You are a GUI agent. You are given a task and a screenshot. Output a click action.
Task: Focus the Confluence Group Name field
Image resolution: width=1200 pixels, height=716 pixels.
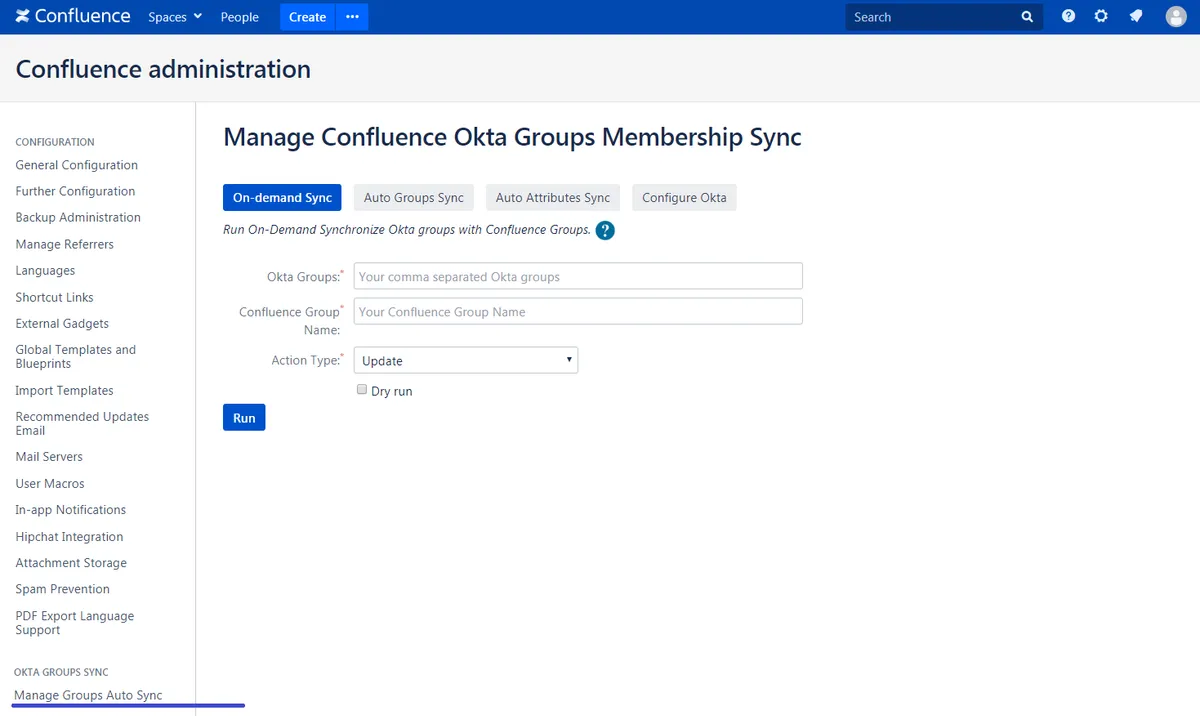click(578, 311)
